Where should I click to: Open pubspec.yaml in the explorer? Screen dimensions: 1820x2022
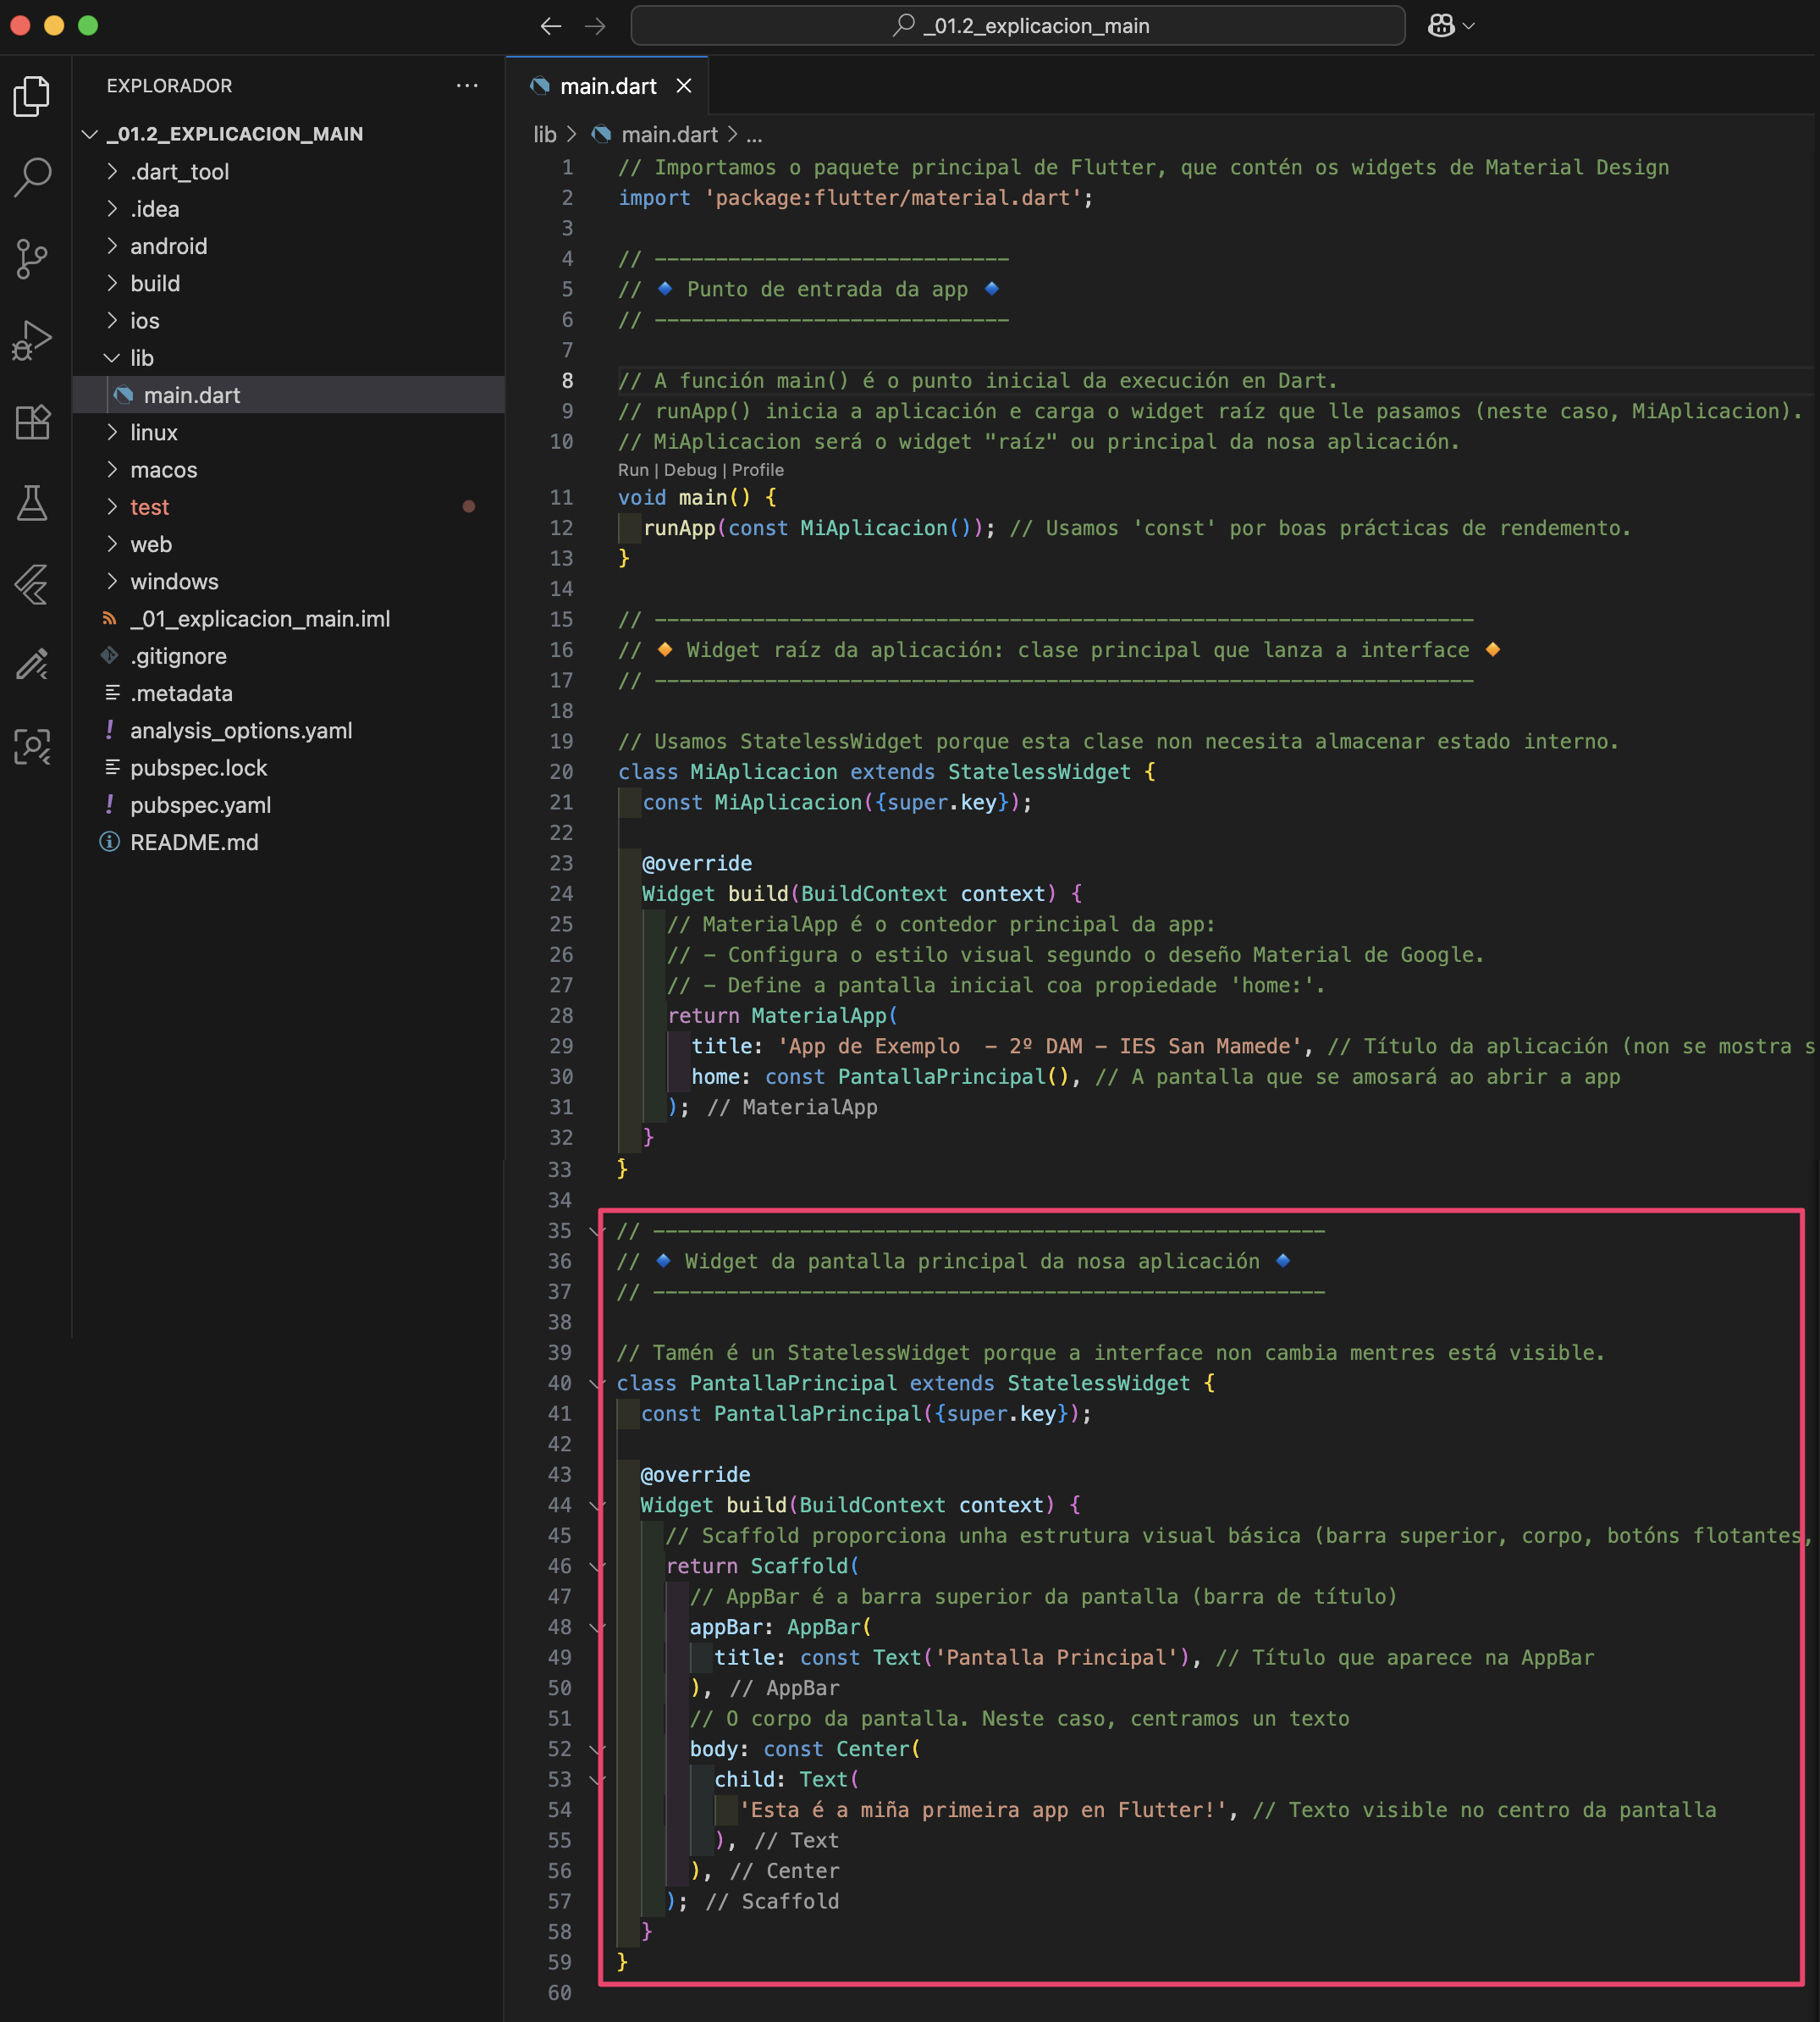[200, 805]
